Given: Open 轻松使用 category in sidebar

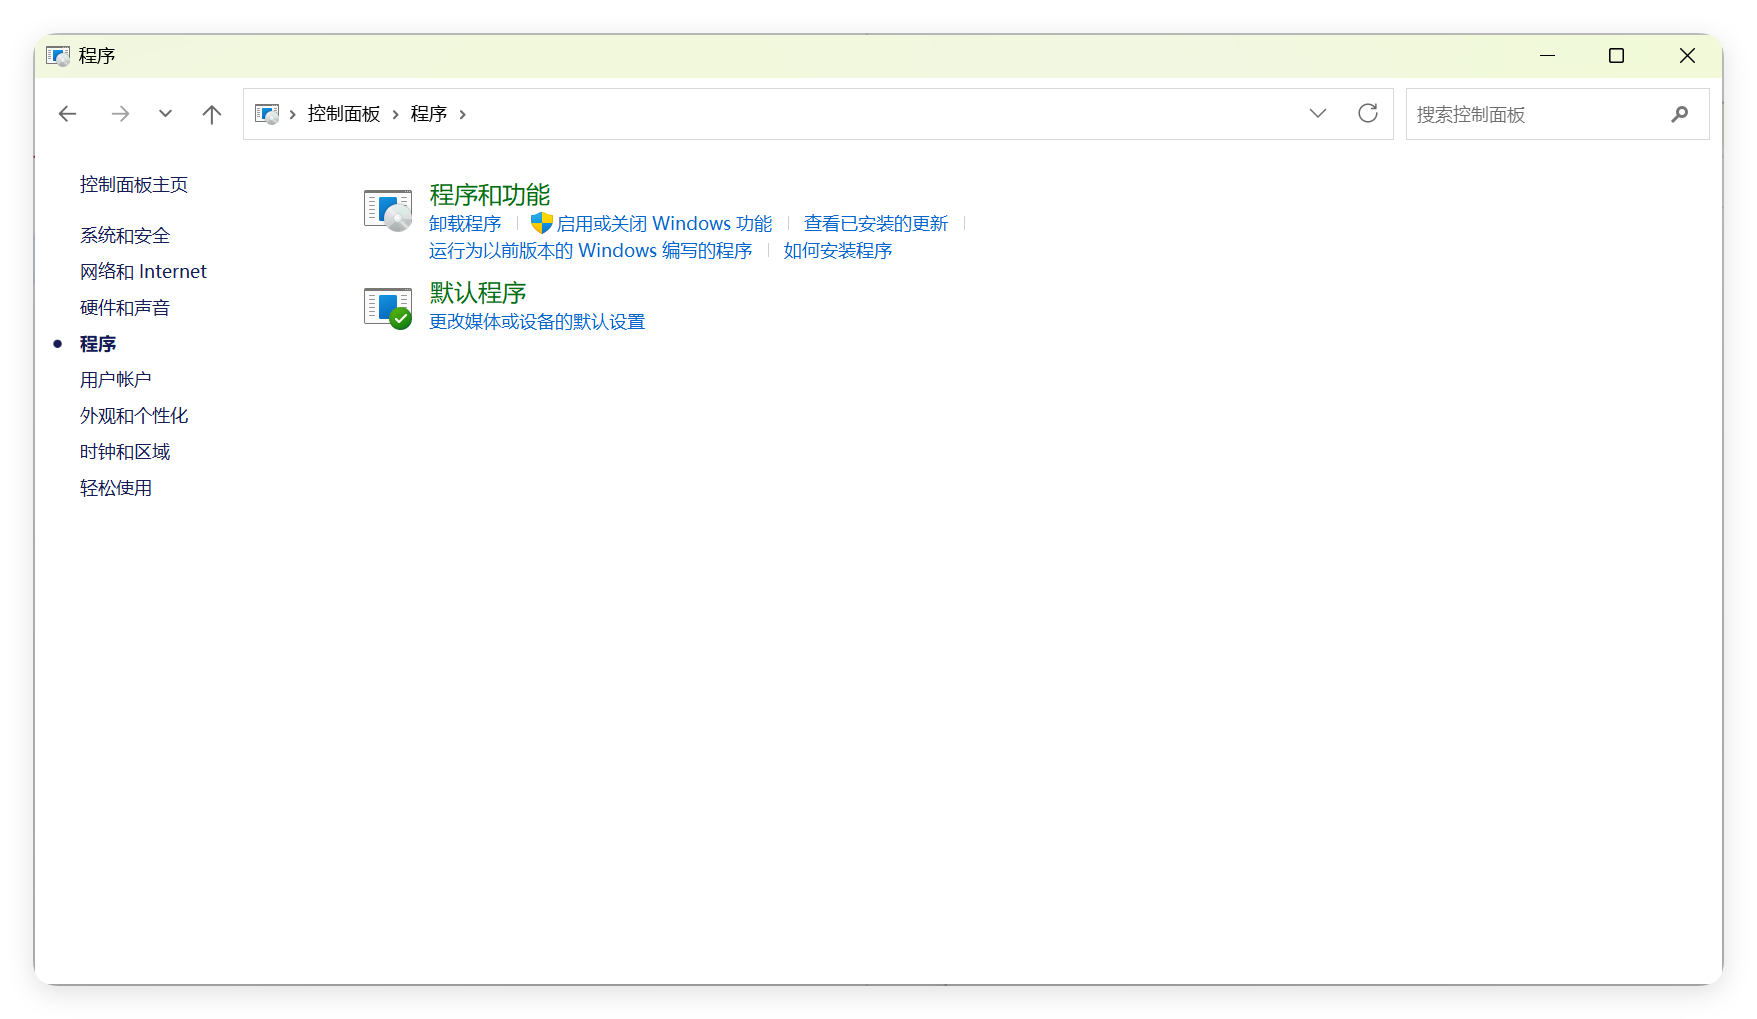Looking at the screenshot, I should coord(116,488).
